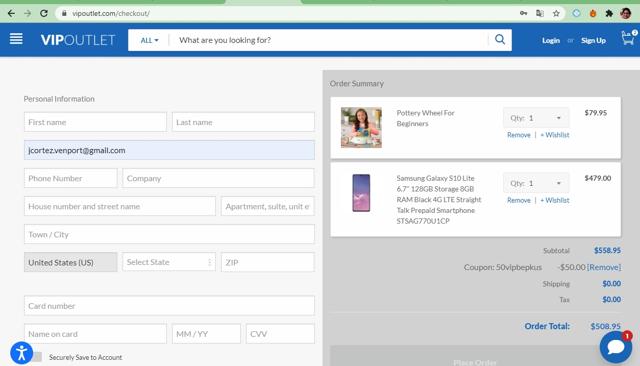Go back using the browser back arrow
The image size is (640, 366).
pyautogui.click(x=11, y=13)
